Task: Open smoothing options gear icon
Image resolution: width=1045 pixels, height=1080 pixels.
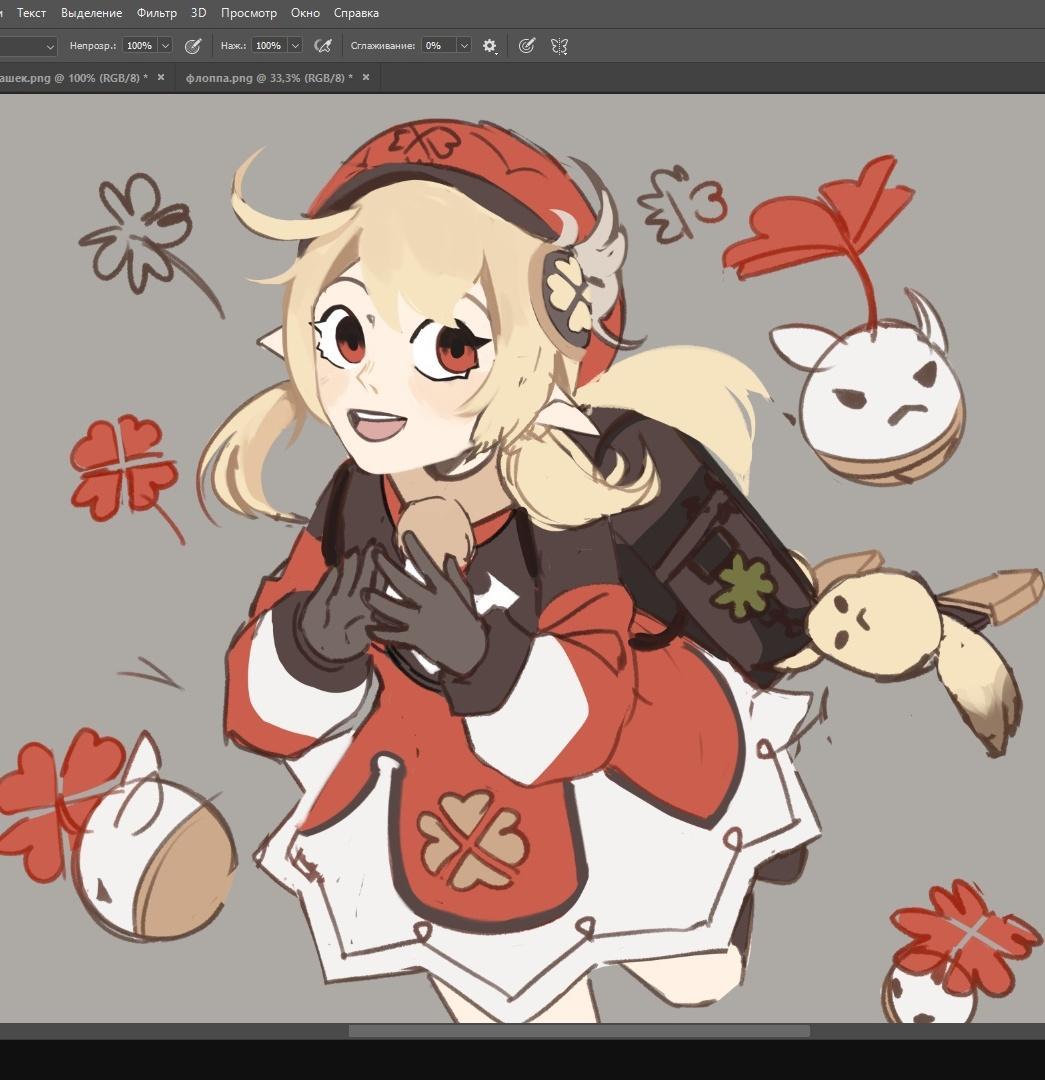Action: click(490, 46)
